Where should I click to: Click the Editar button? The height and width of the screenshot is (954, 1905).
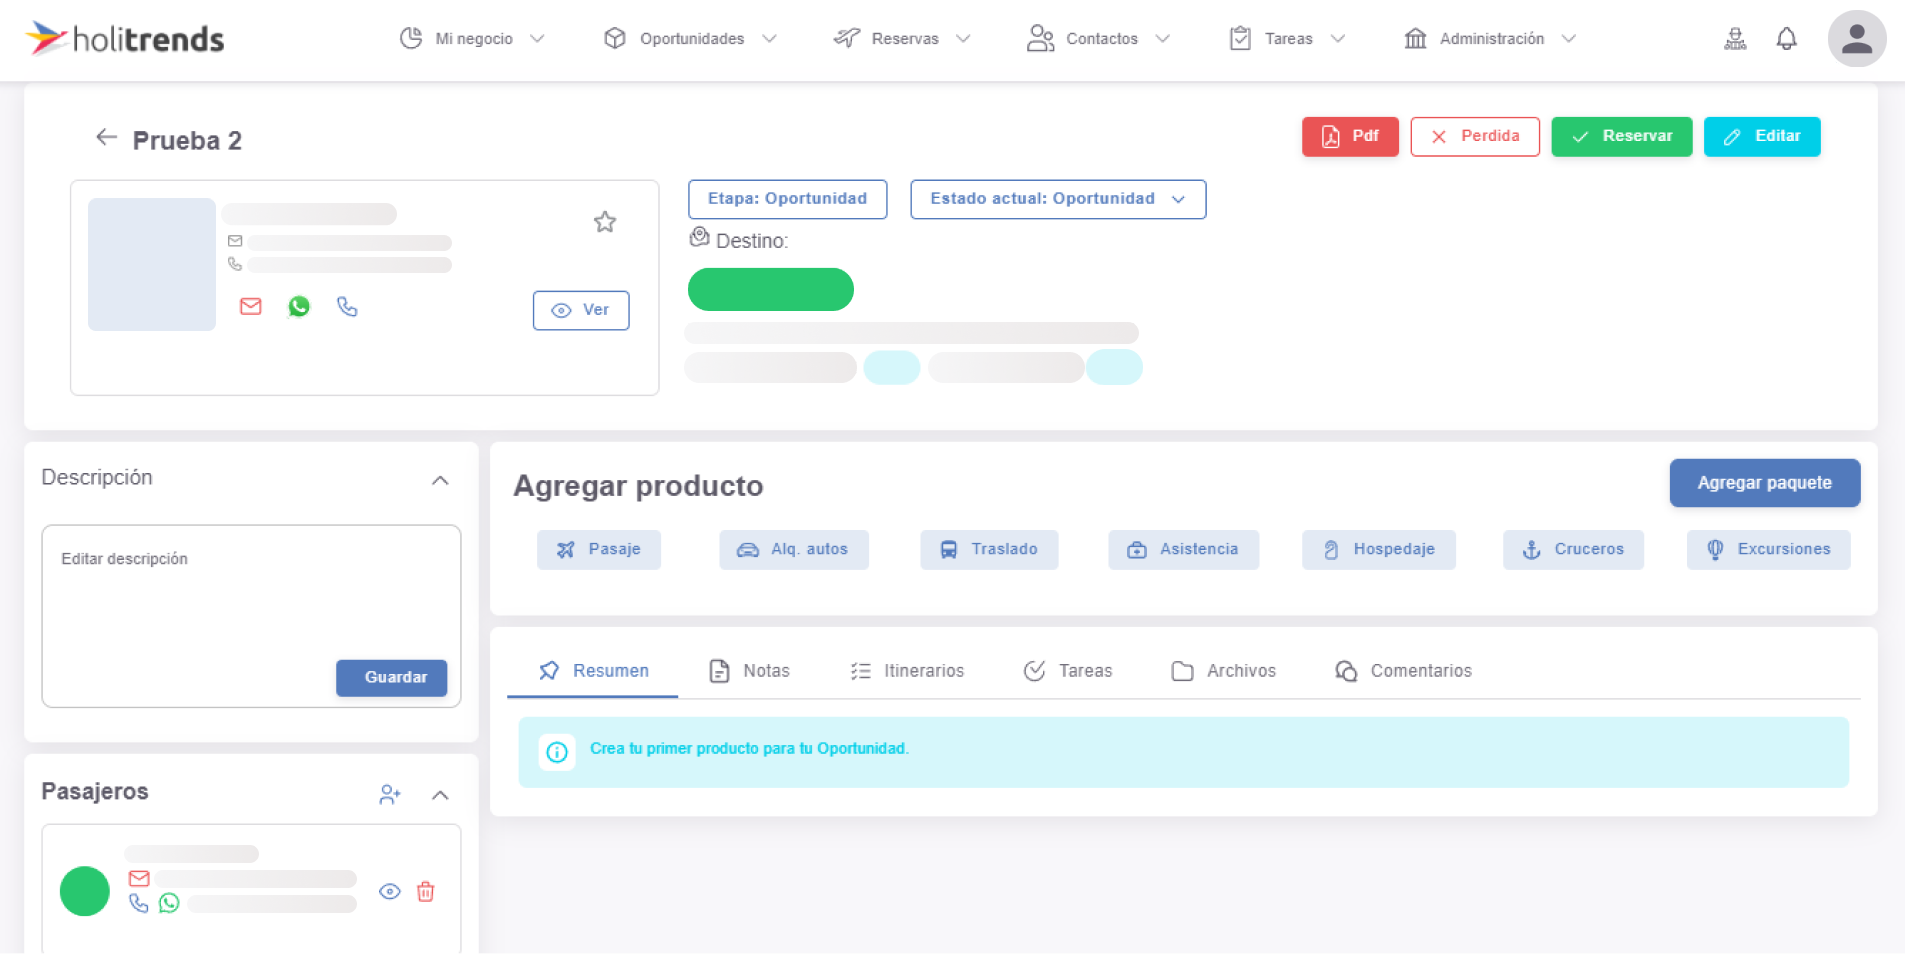(x=1762, y=137)
